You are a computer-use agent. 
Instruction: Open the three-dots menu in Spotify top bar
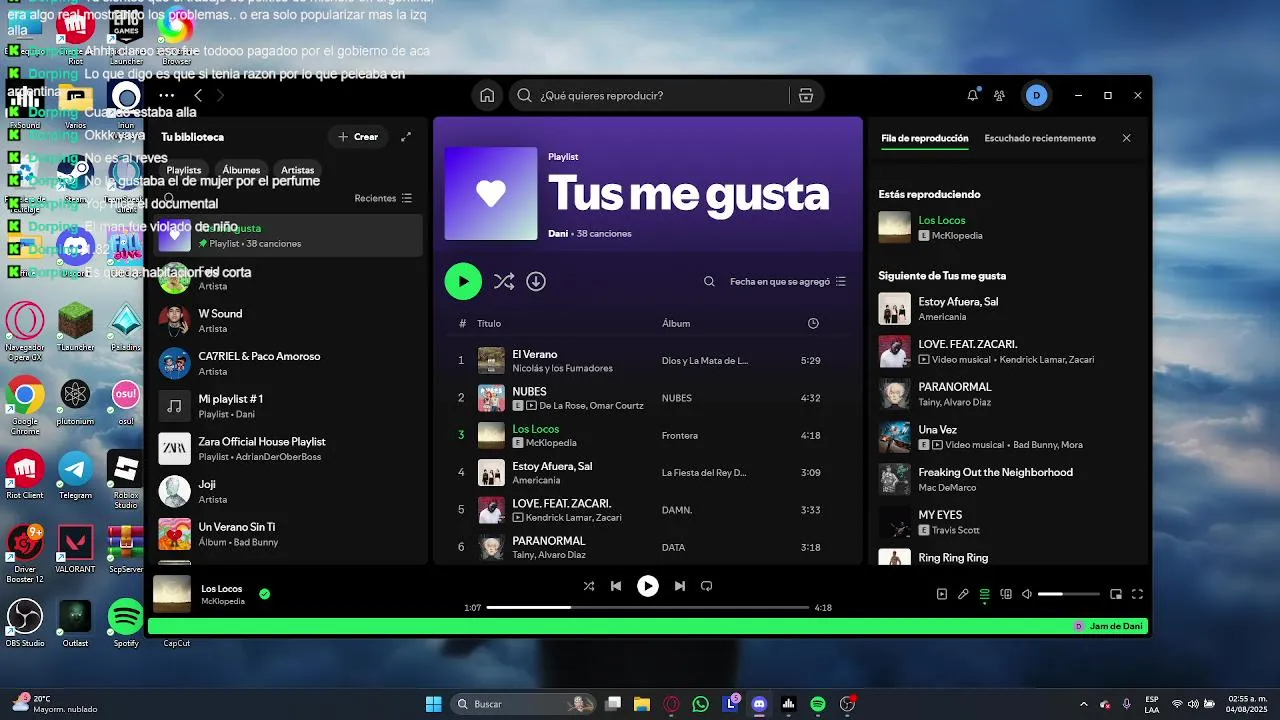click(x=167, y=96)
